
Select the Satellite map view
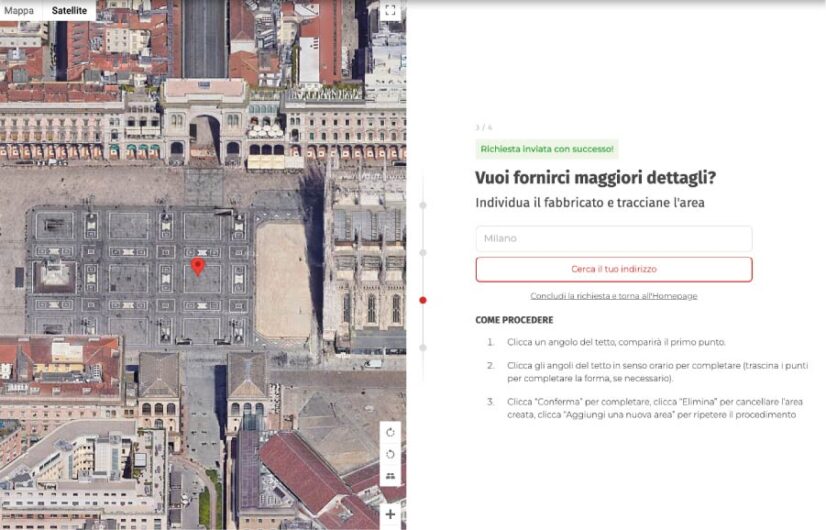pyautogui.click(x=69, y=10)
